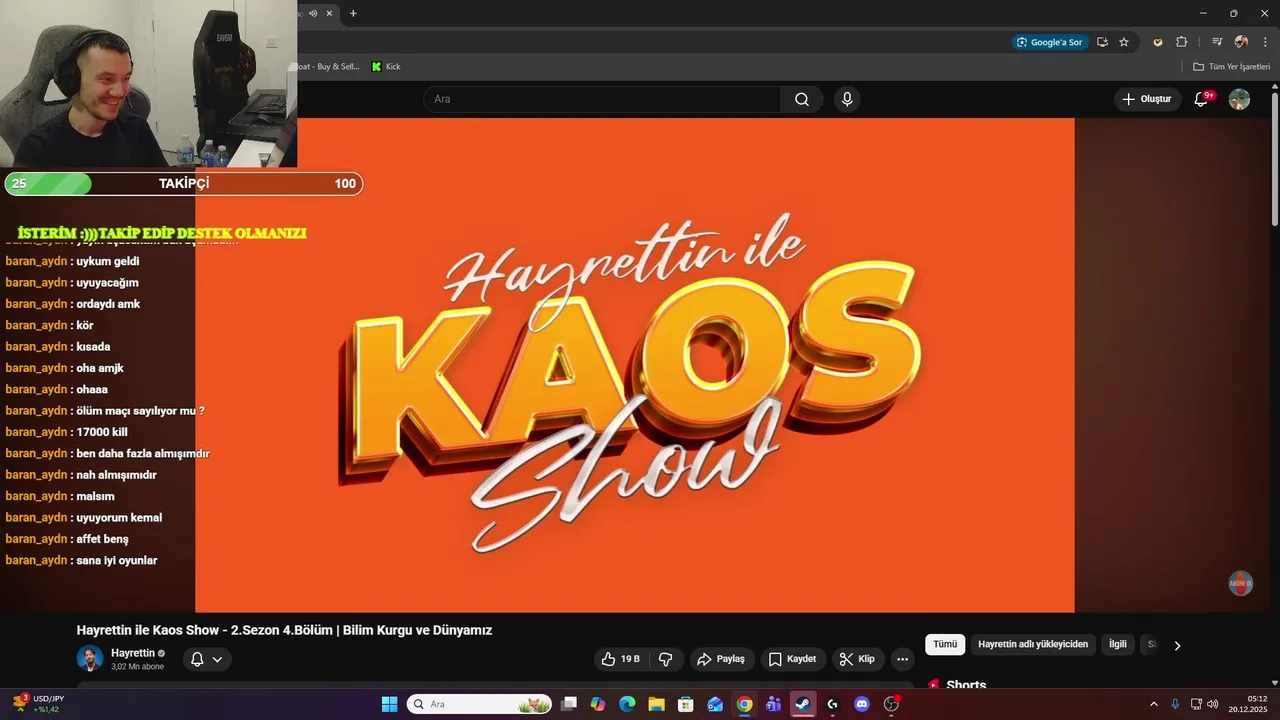Open the media controls icon in Chrome

pyautogui.click(x=1217, y=42)
